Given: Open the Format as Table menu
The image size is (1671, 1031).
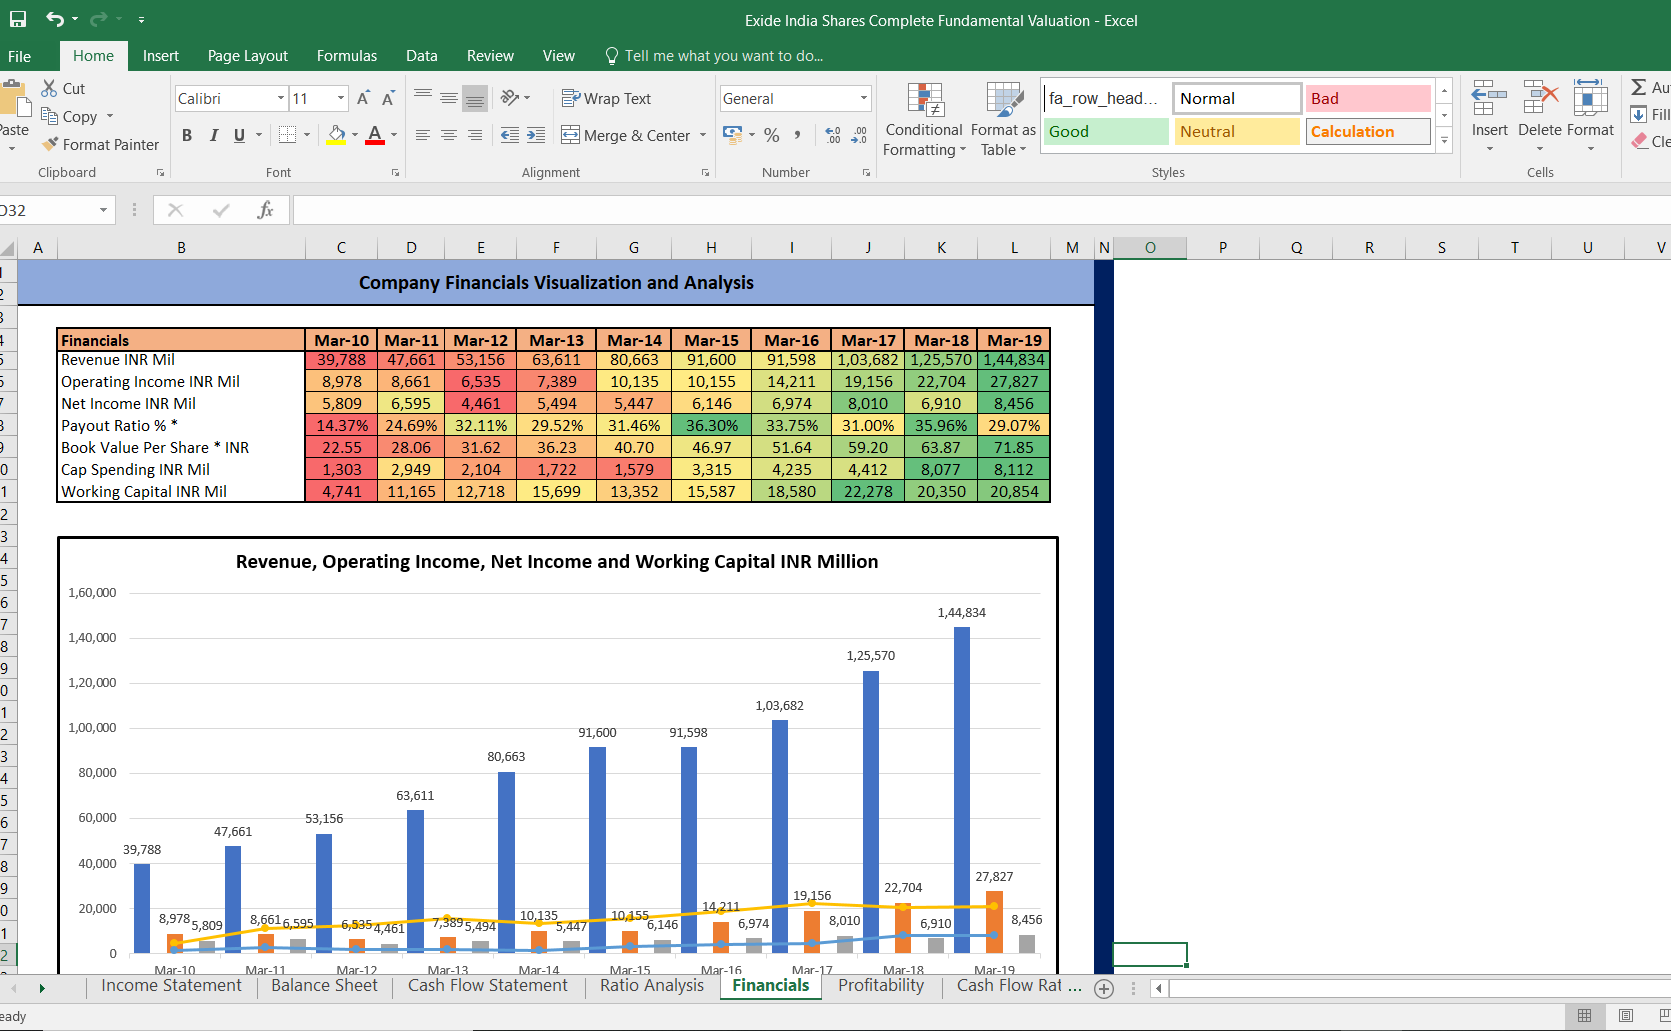Looking at the screenshot, I should click(1003, 119).
